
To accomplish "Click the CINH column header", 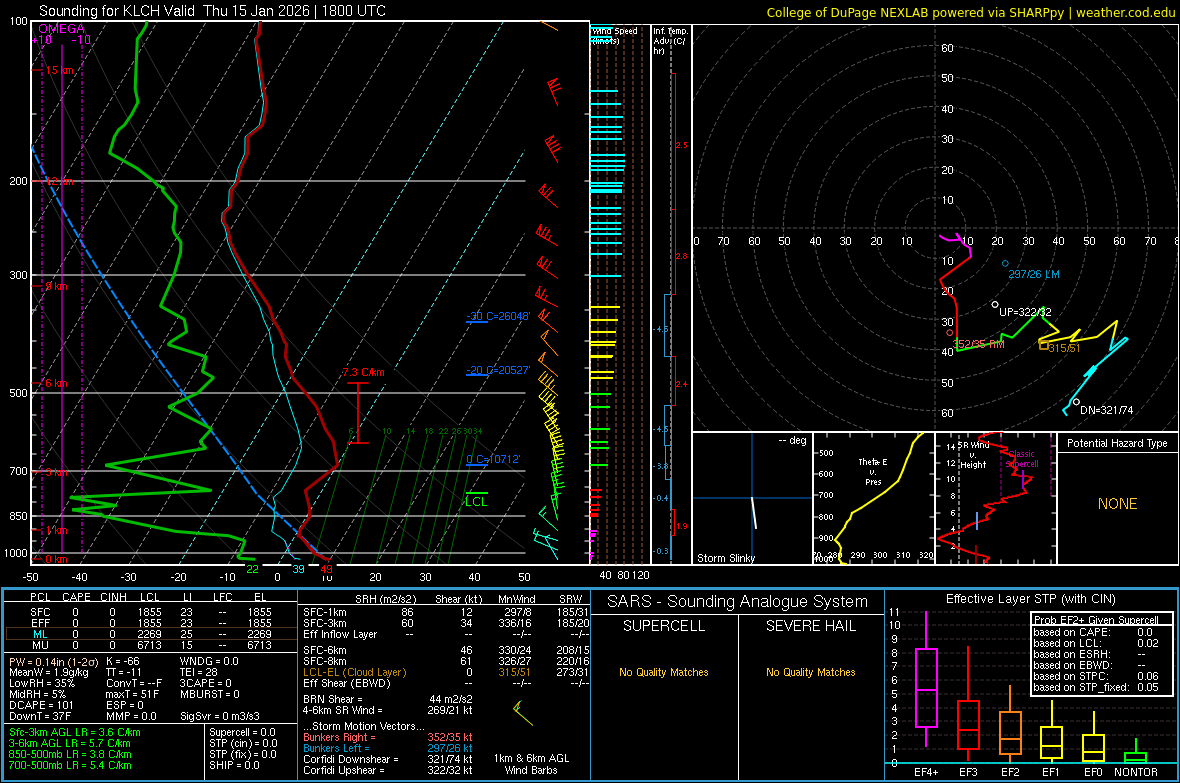I will (114, 597).
